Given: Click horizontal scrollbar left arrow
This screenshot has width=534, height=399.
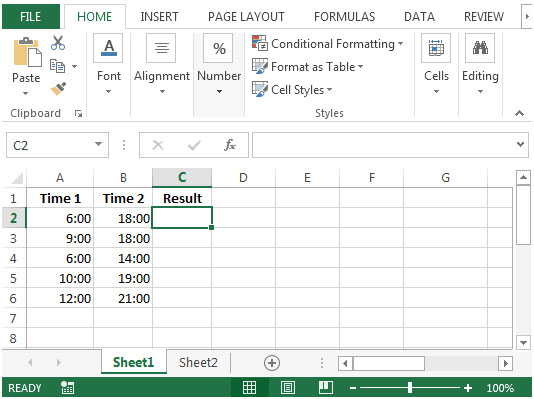Looking at the screenshot, I should (x=345, y=363).
